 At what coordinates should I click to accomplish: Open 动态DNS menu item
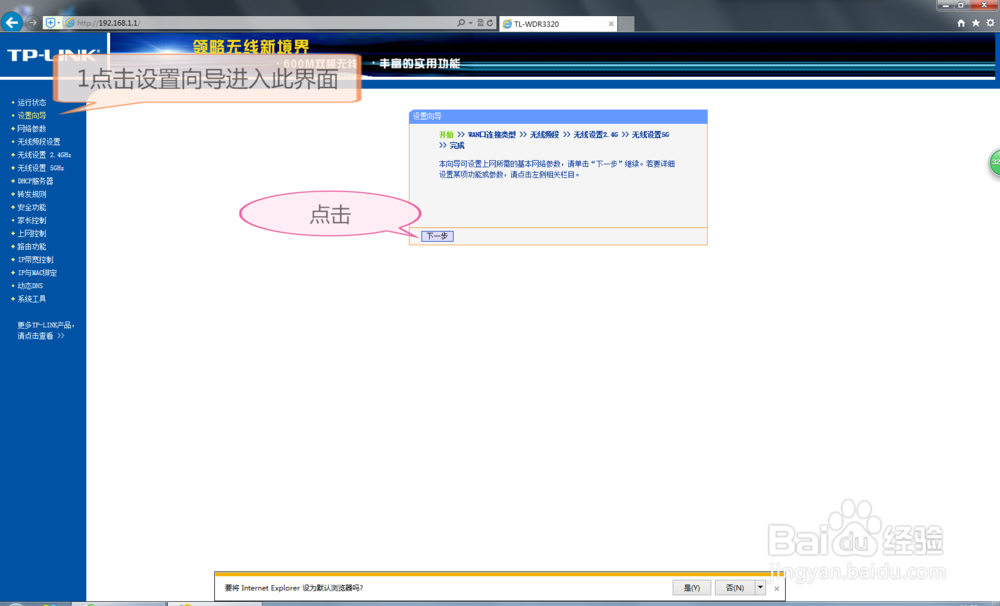[30, 286]
